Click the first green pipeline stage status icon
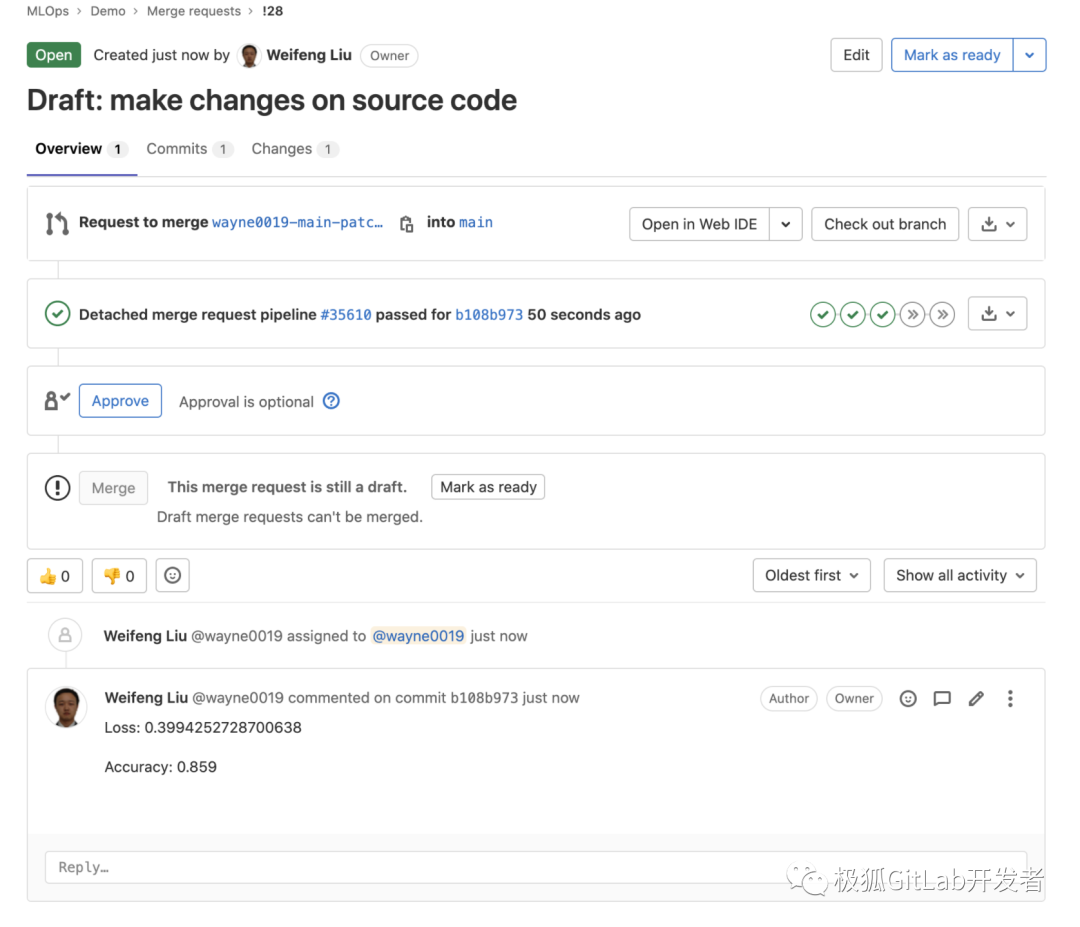Screen dimensions: 1080x927 click(x=822, y=314)
